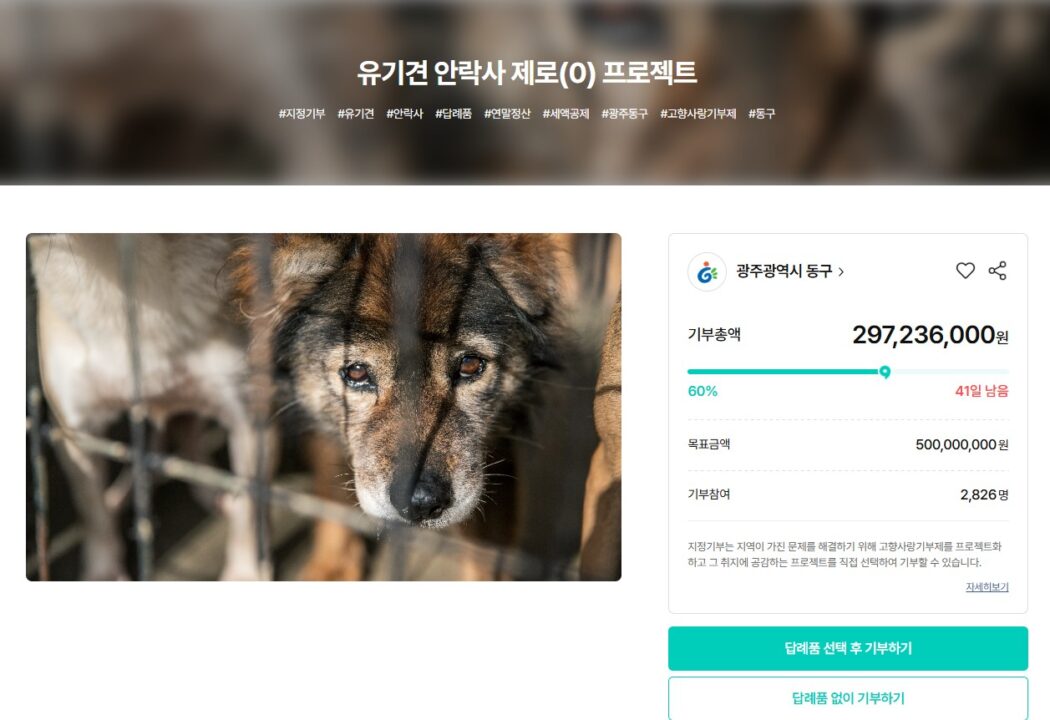The width and height of the screenshot is (1050, 720).
Task: Click the project title 유기견 안락사 제로(0) 프로젝트
Action: (526, 73)
